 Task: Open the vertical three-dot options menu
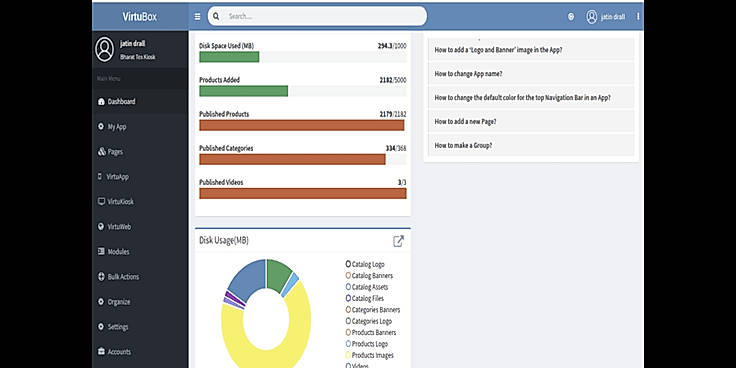click(637, 16)
